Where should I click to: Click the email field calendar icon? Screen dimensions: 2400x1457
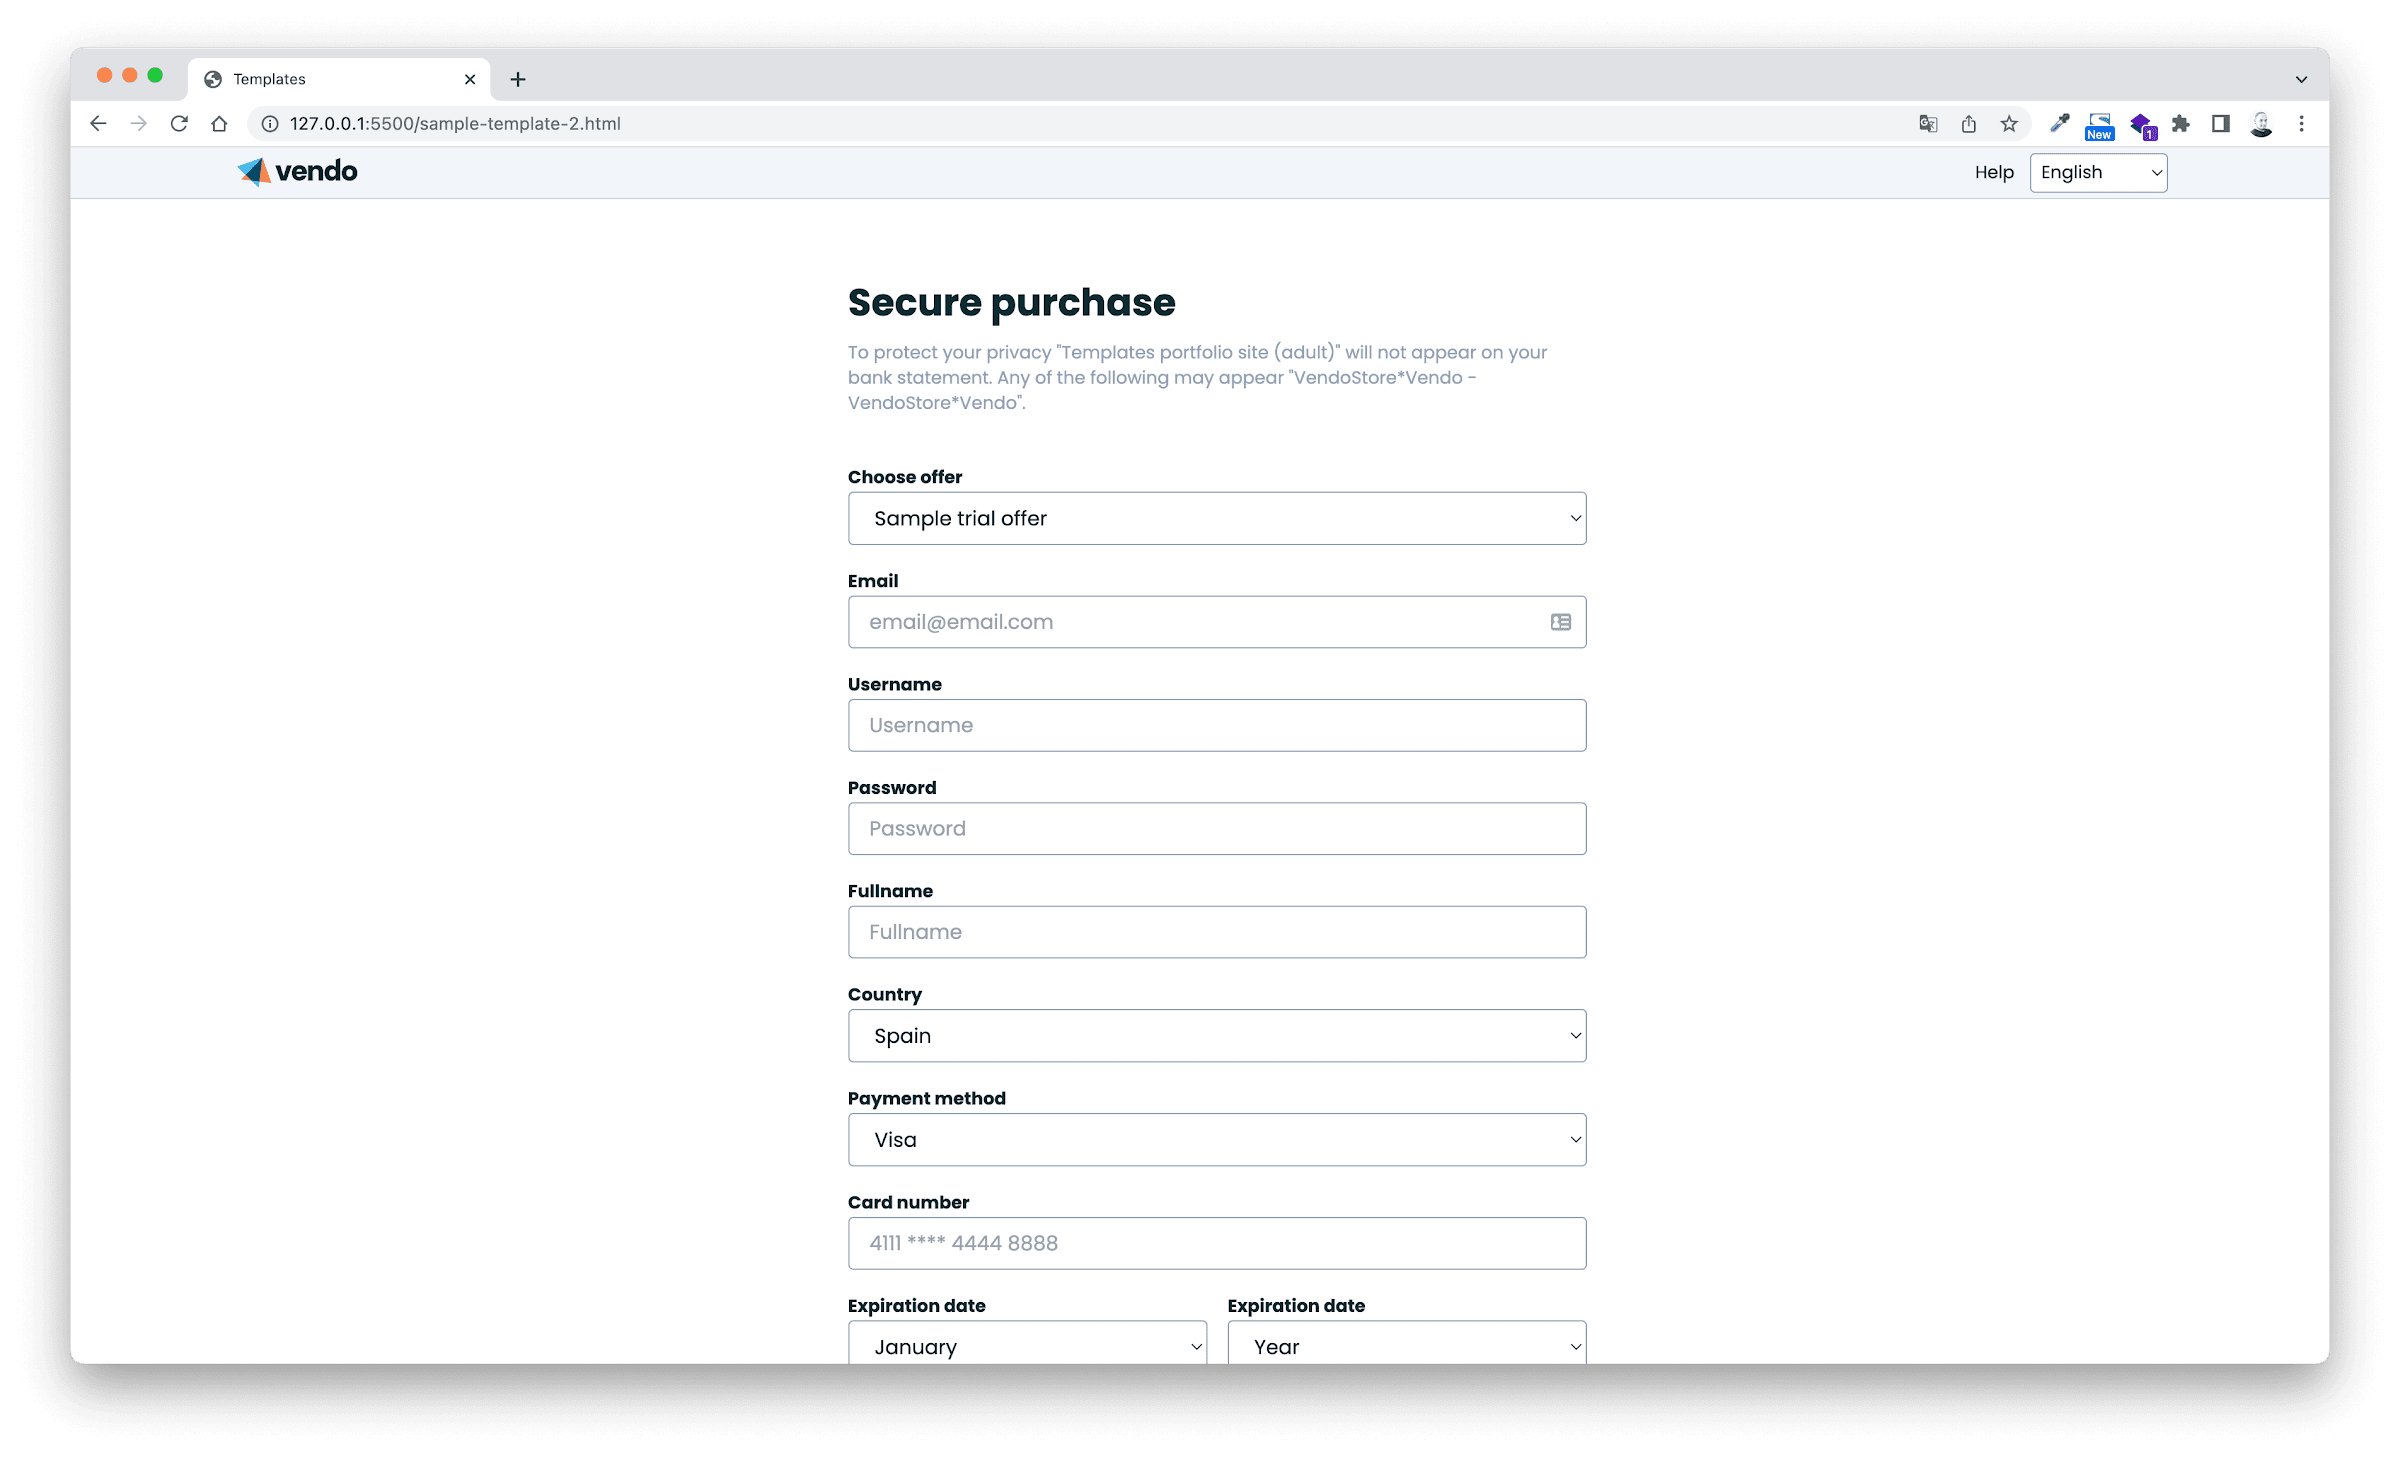pos(1560,621)
